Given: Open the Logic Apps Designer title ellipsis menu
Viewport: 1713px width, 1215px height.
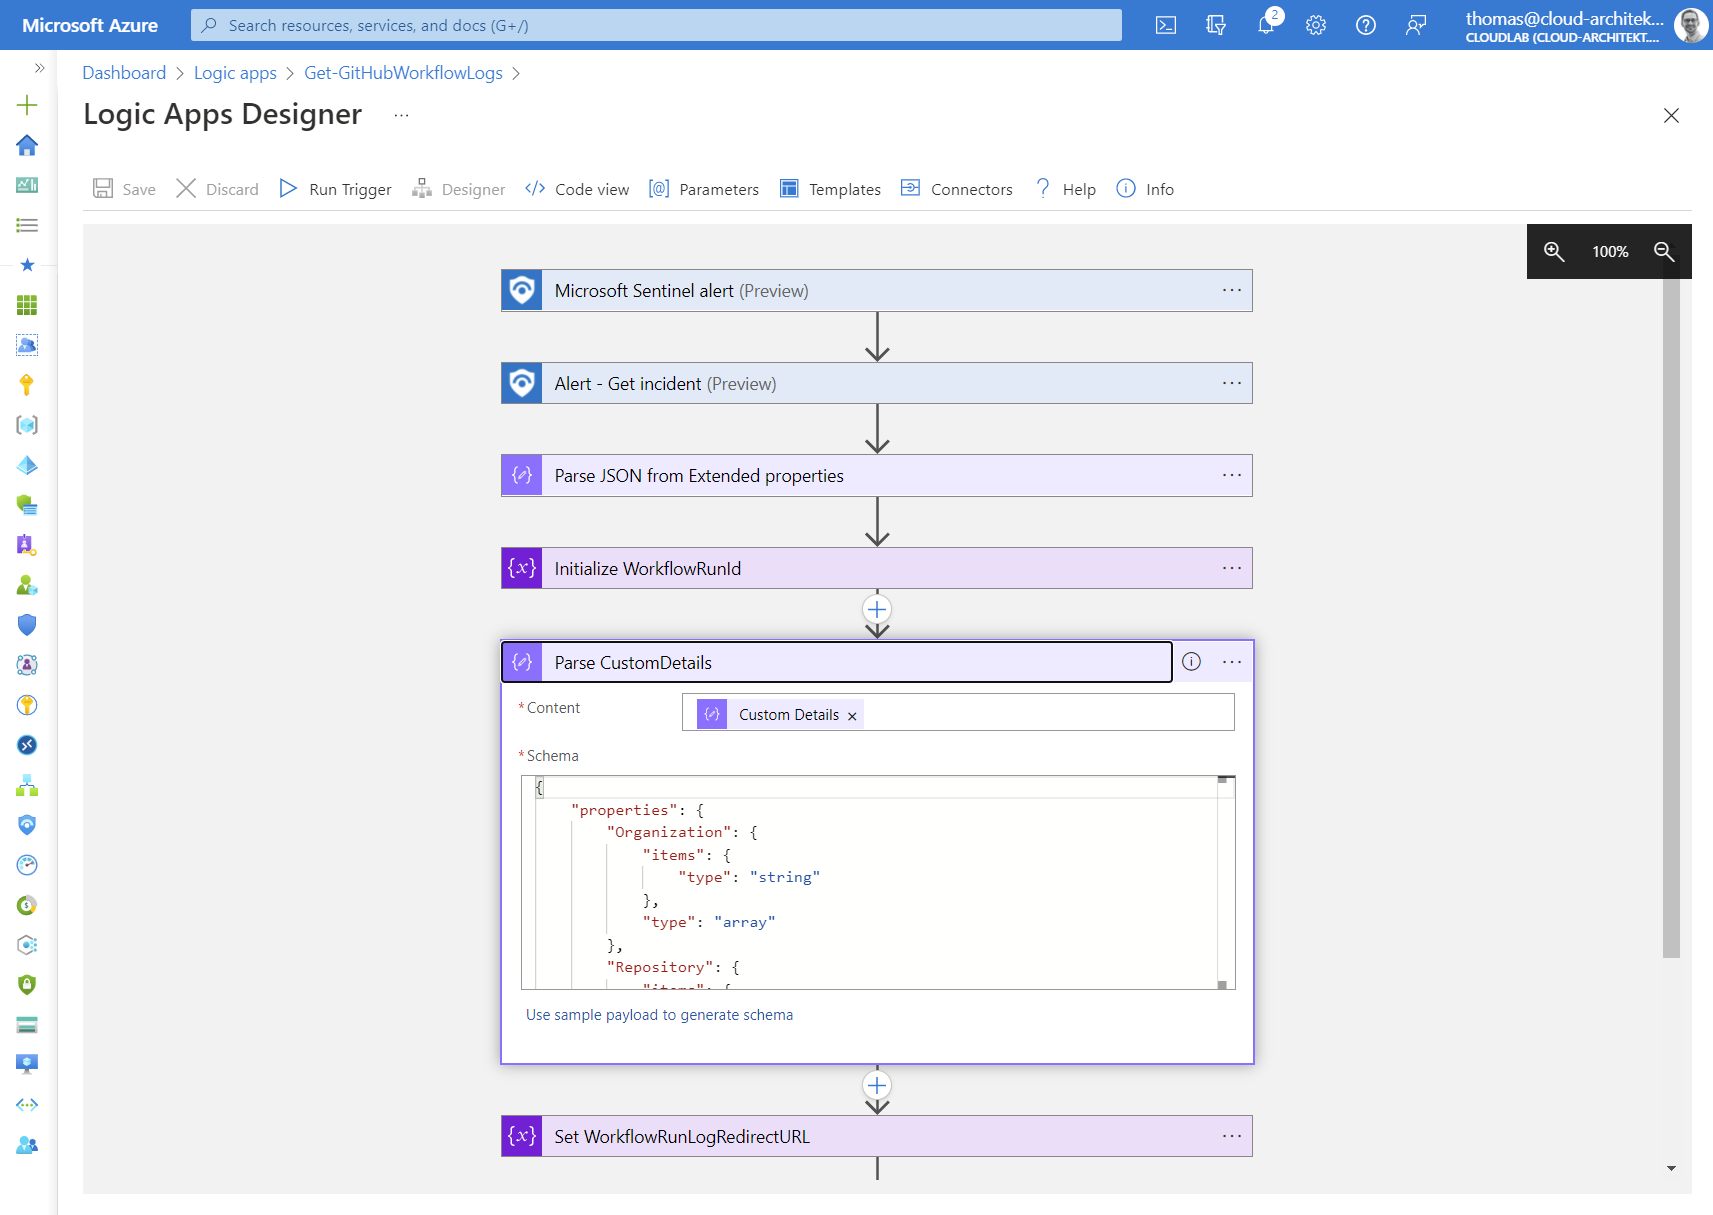Looking at the screenshot, I should coord(401,115).
